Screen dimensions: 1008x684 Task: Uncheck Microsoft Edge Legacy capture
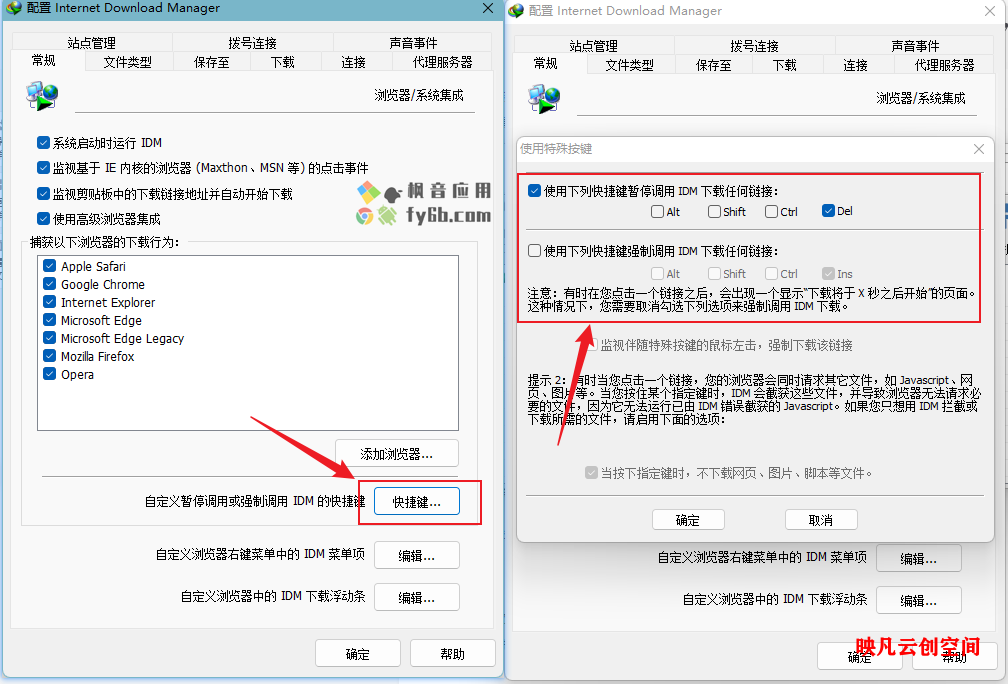click(x=49, y=338)
